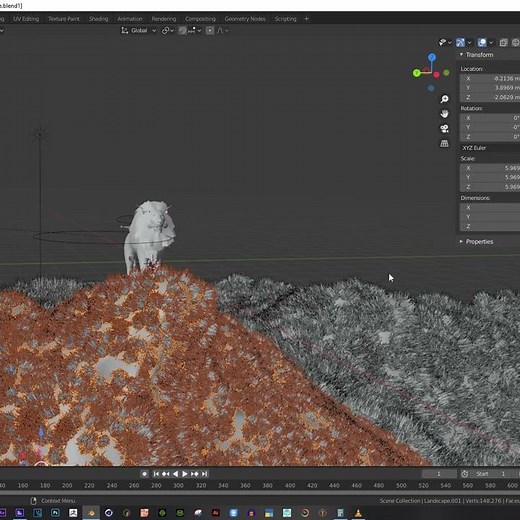Image resolution: width=520 pixels, height=520 pixels.
Task: Click the blue Z axis gizmo circle
Action: coord(432,57)
